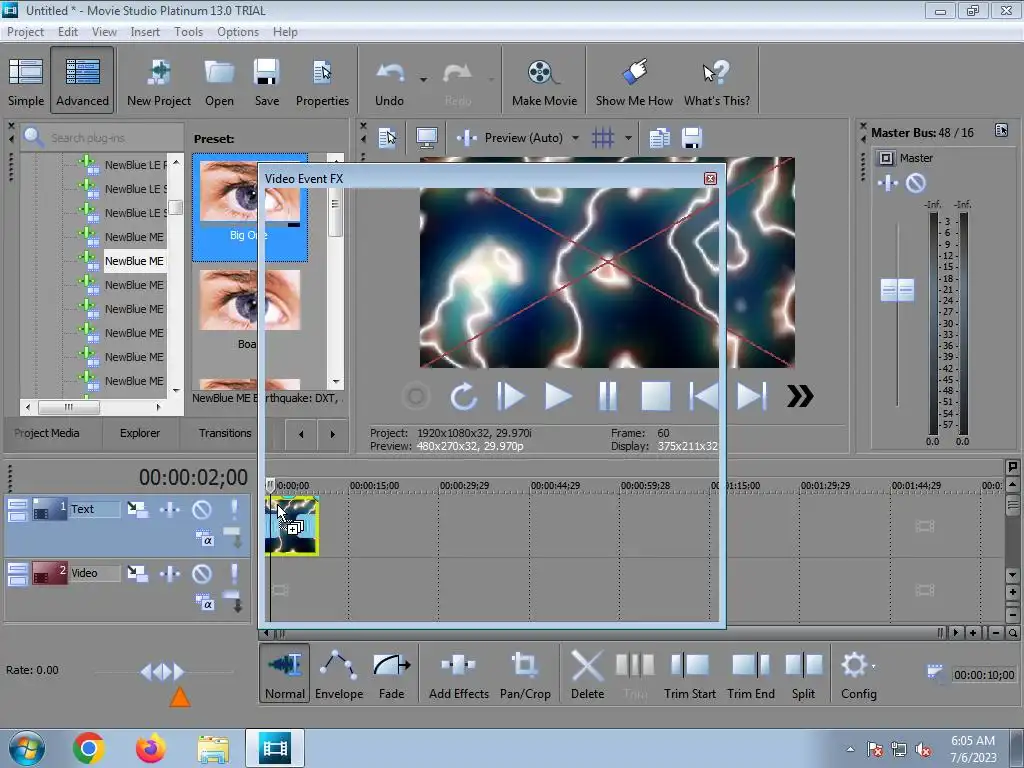1024x768 pixels.
Task: Open Project menu
Action: [x=25, y=31]
